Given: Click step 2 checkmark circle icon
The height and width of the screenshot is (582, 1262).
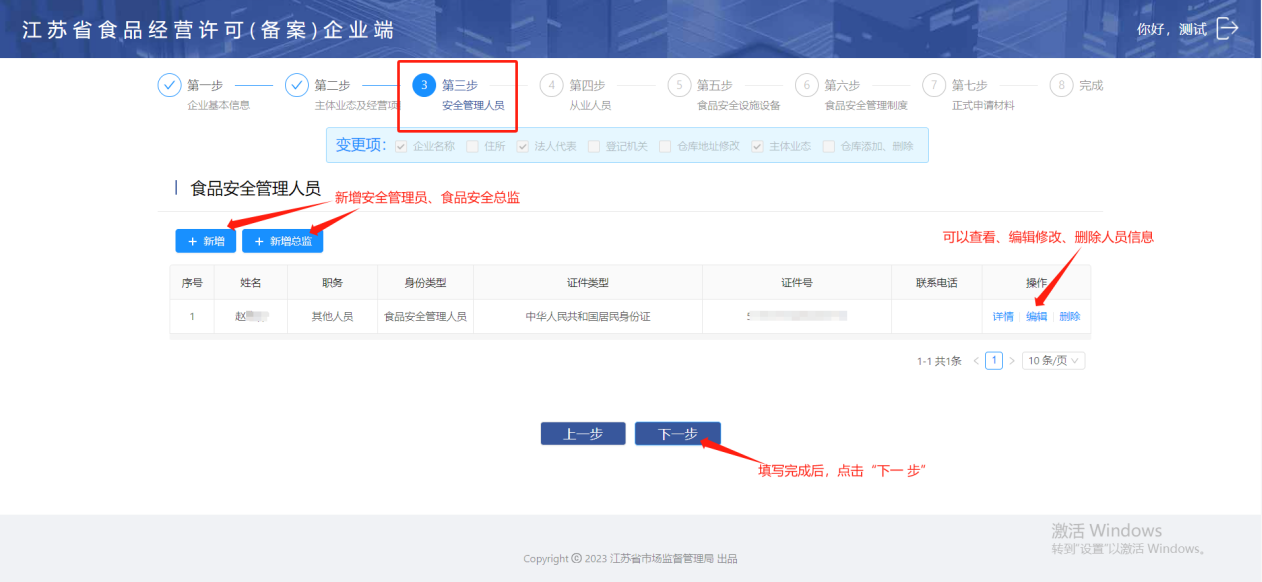Looking at the screenshot, I should (297, 85).
